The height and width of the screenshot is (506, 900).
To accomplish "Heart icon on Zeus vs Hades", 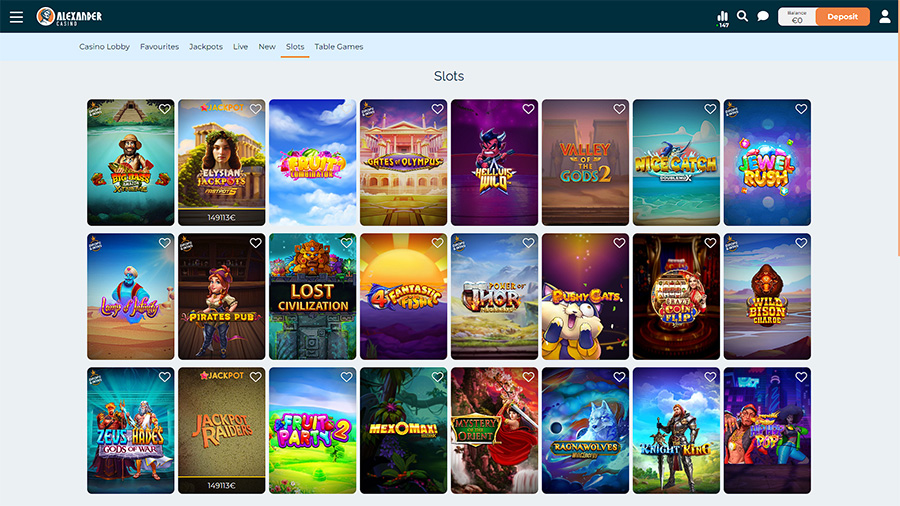I will click(165, 377).
